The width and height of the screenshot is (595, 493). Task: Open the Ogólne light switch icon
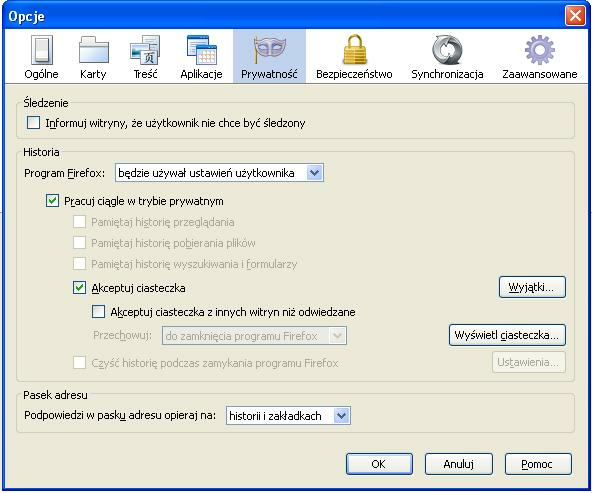41,50
